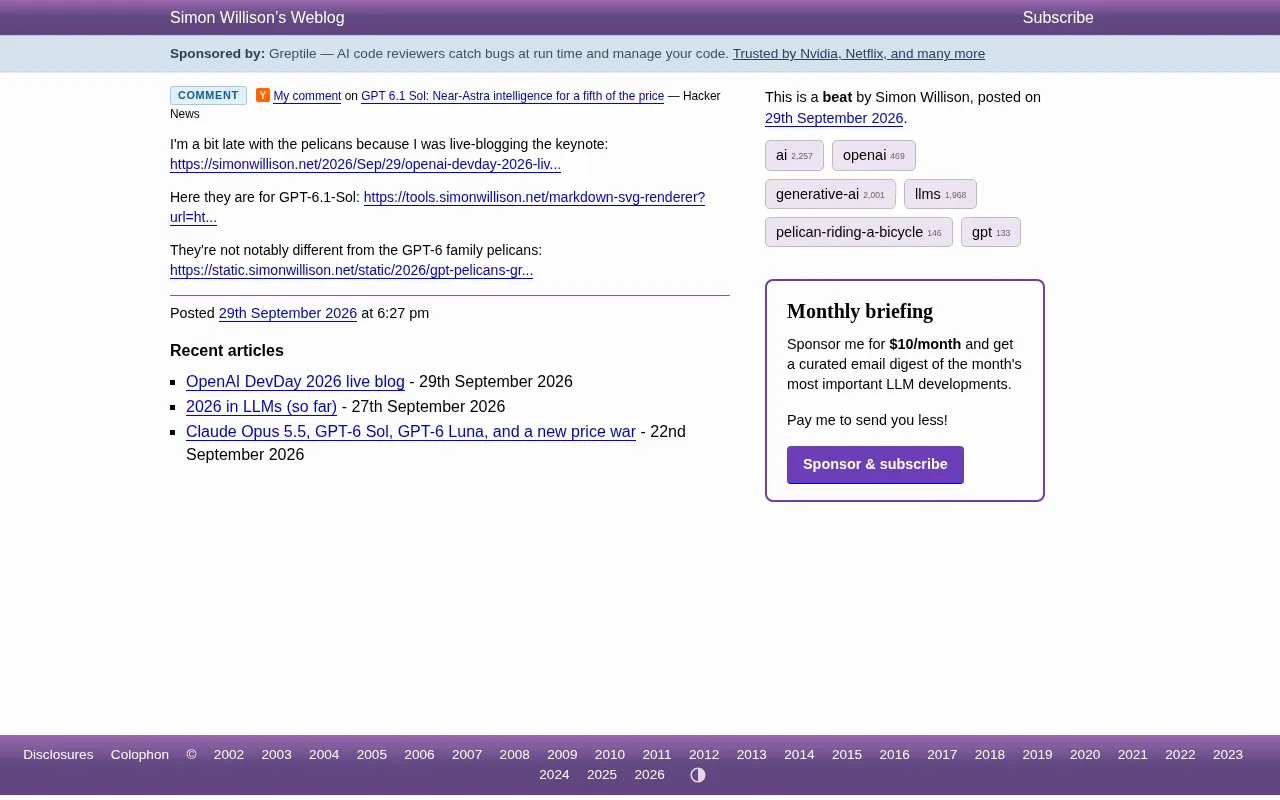This screenshot has height=800, width=1280.
Task: Open the Colophon footer link
Action: 140,755
